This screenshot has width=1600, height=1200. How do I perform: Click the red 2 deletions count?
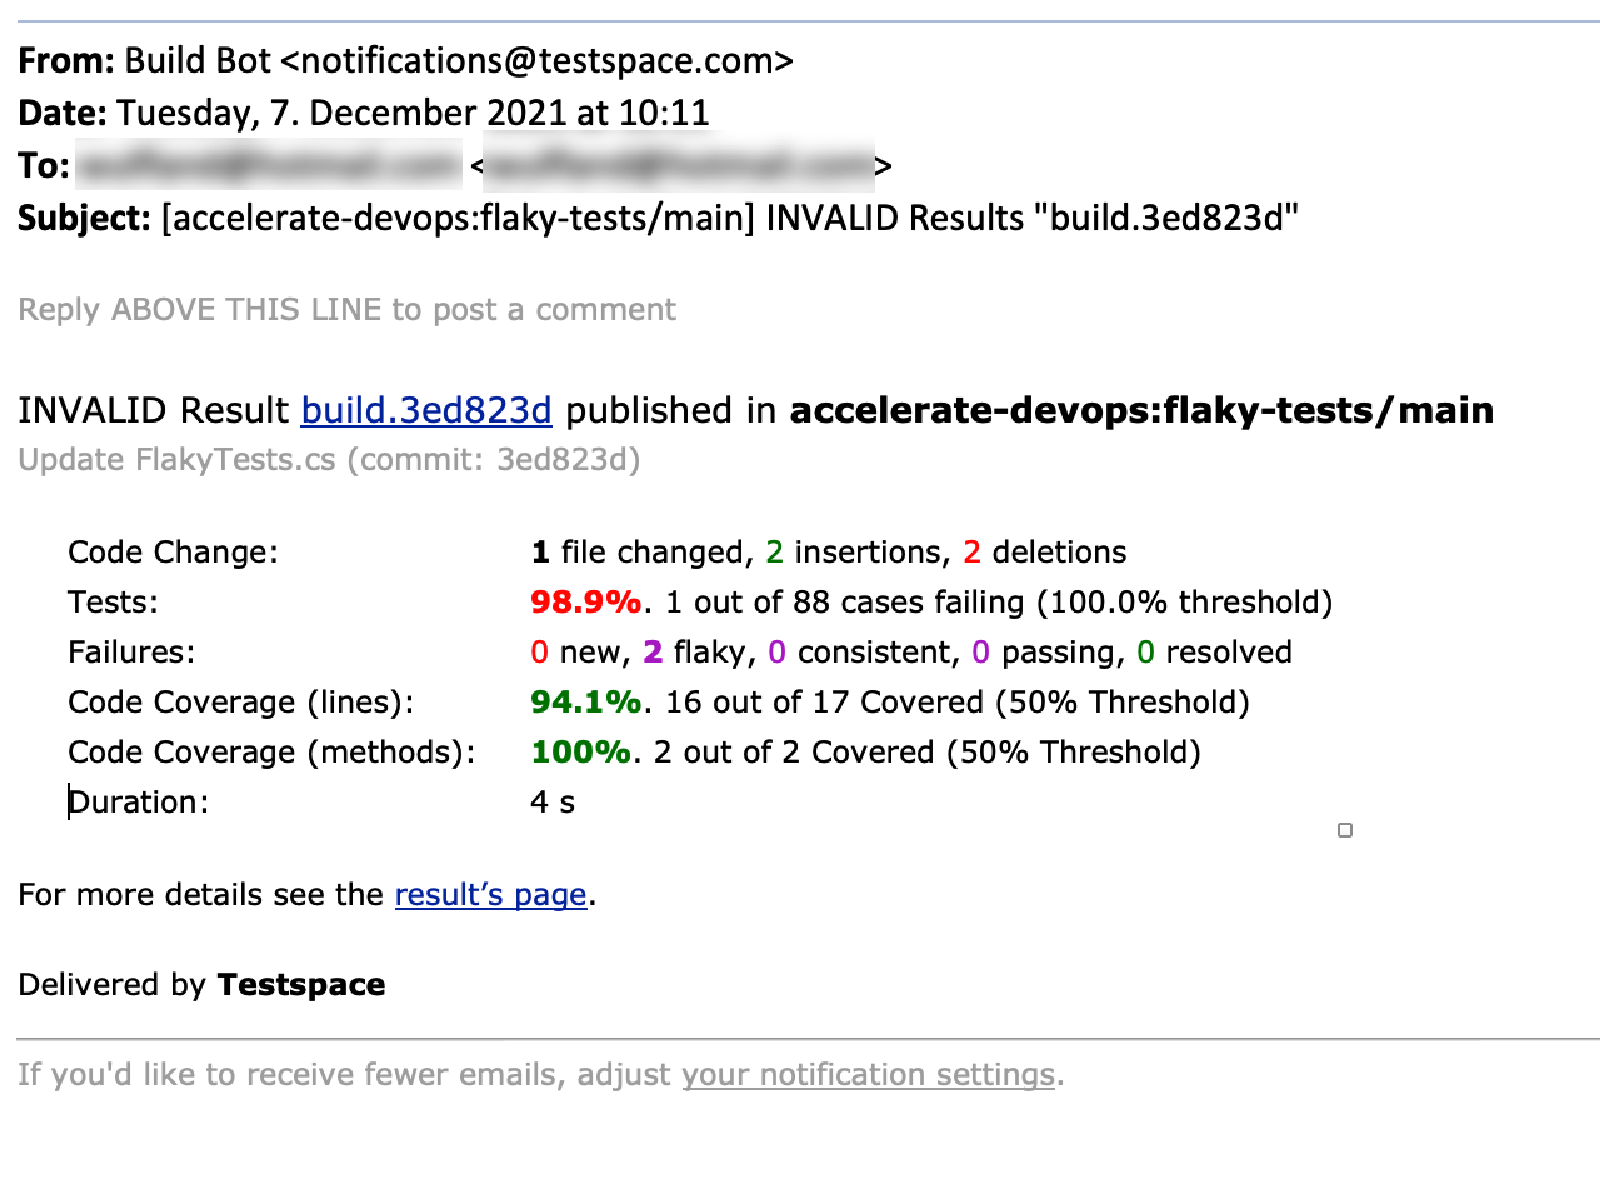coord(971,552)
